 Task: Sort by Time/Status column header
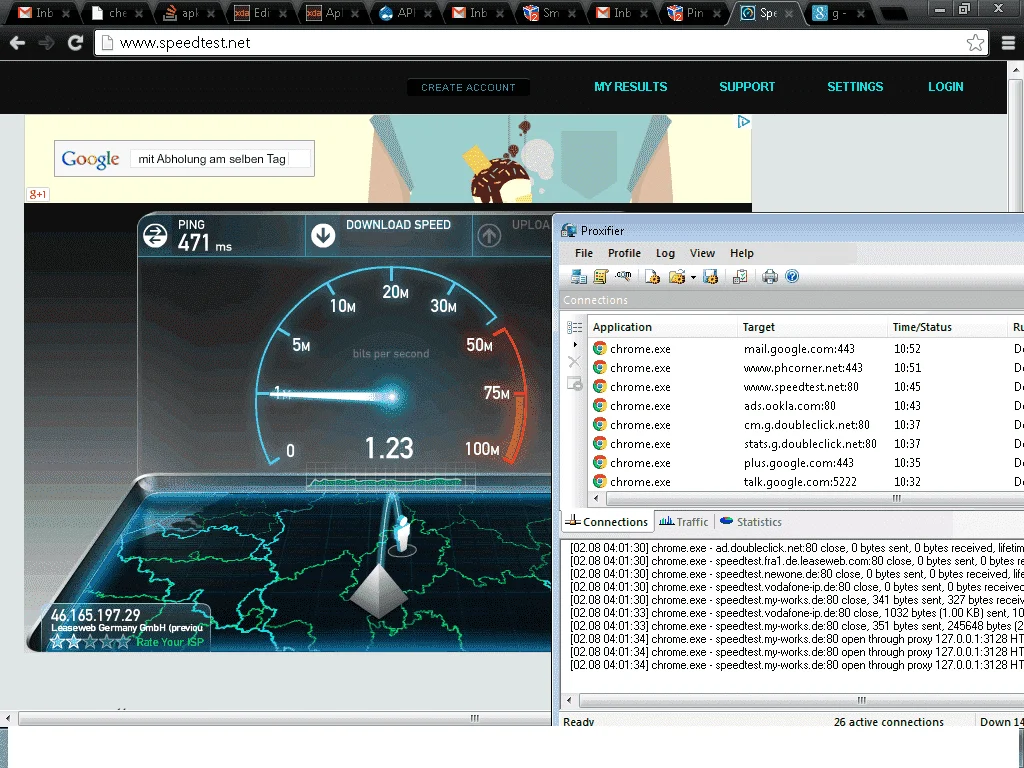click(x=947, y=327)
